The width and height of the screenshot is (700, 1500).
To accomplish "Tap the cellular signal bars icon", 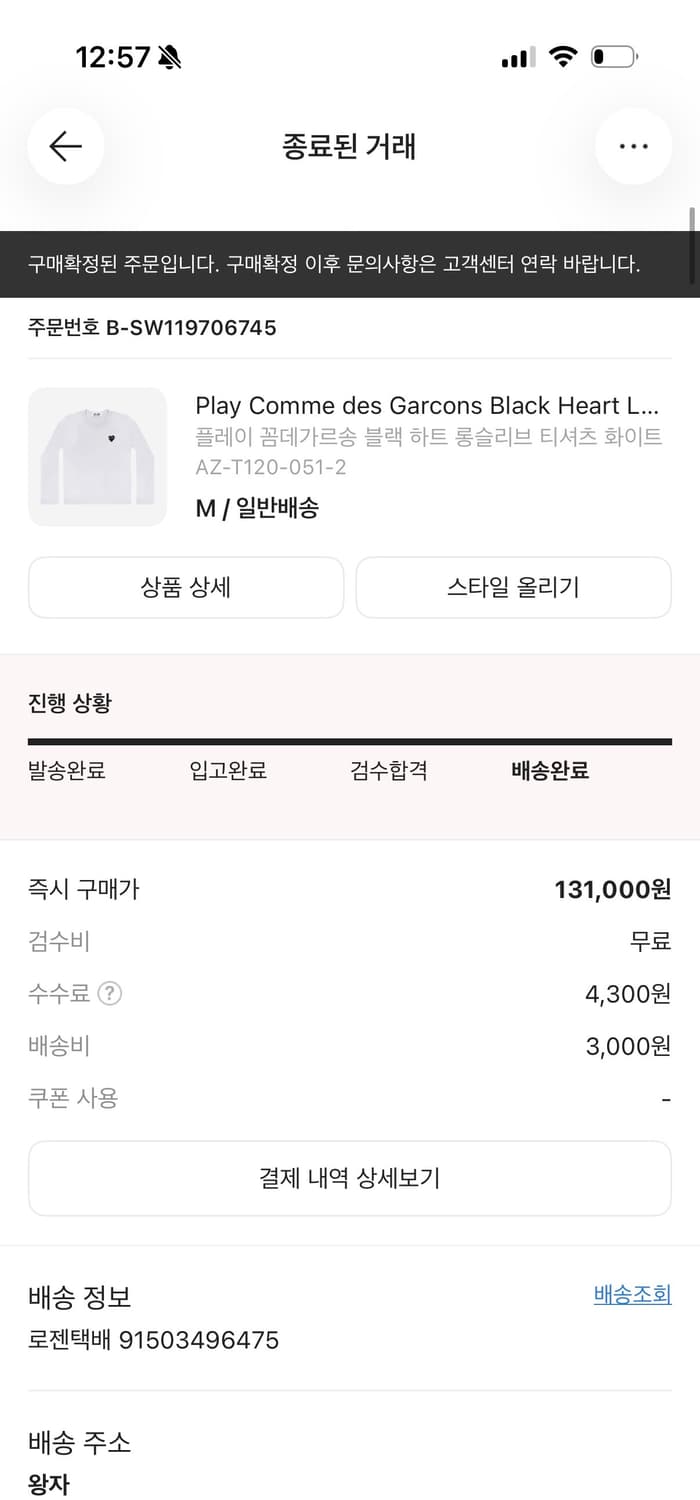I will point(516,58).
